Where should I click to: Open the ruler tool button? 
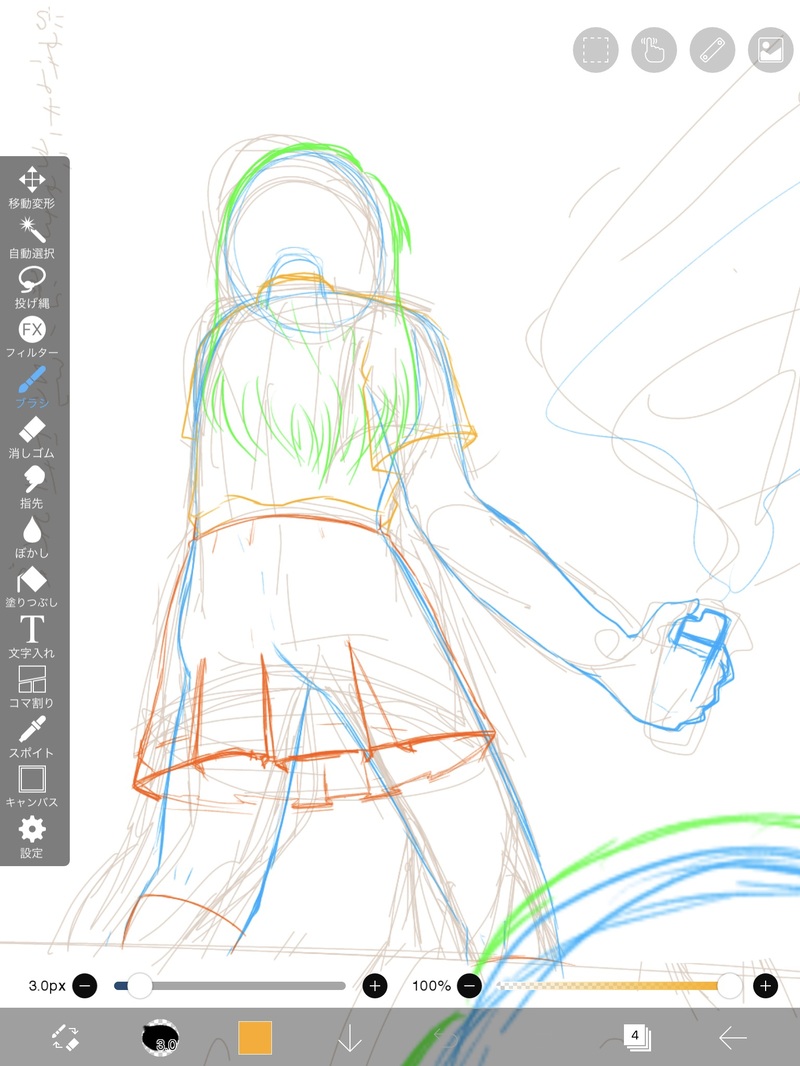712,50
